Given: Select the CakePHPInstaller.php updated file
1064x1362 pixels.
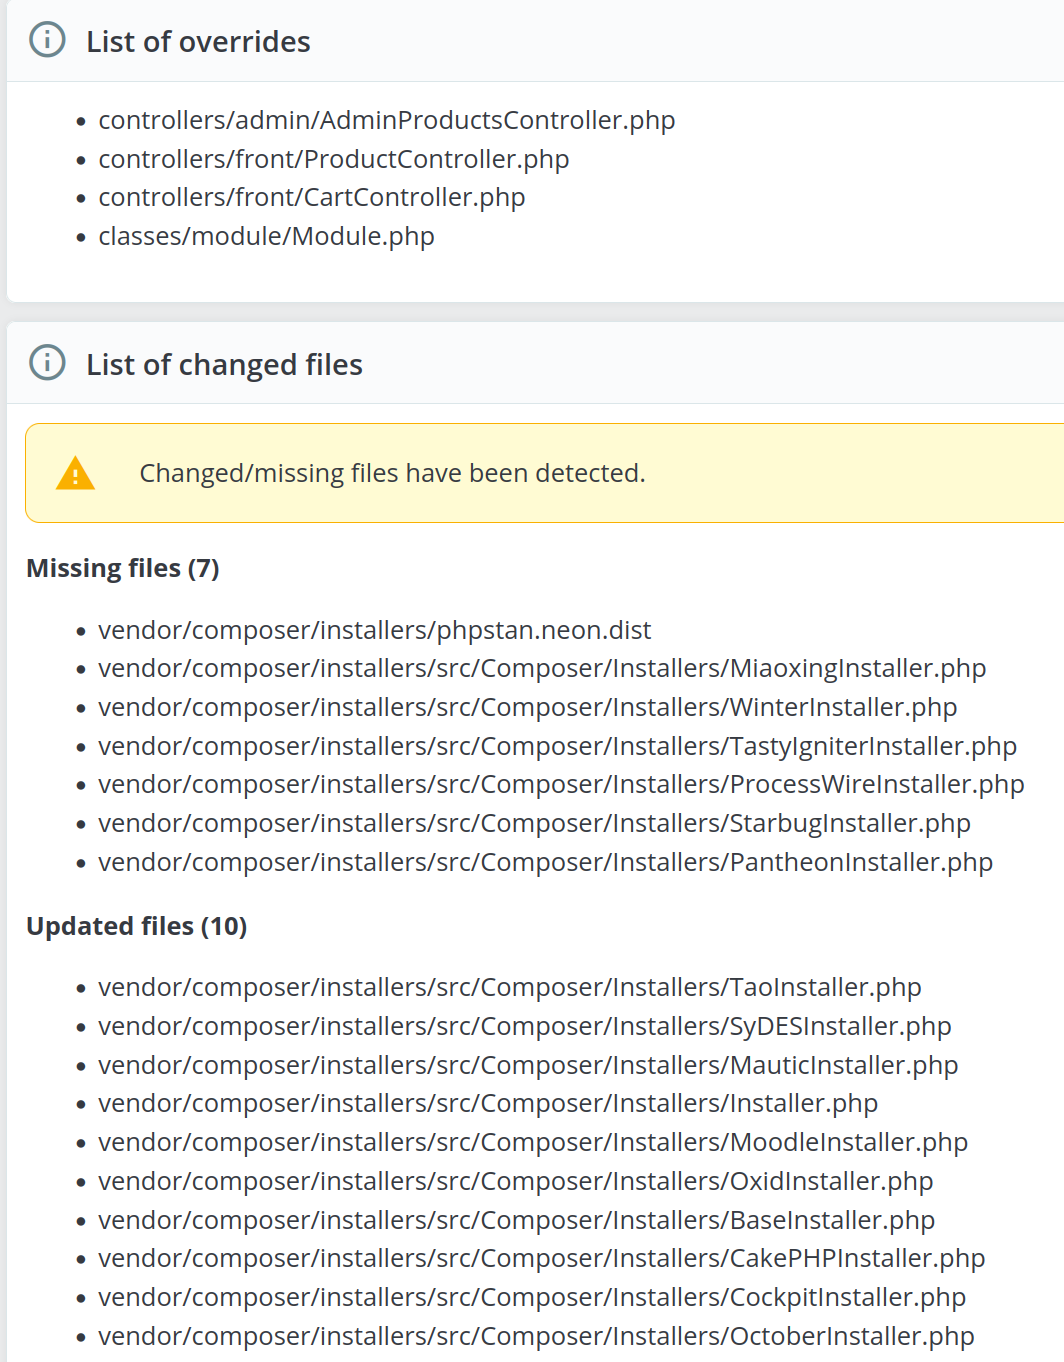Looking at the screenshot, I should 541,1258.
